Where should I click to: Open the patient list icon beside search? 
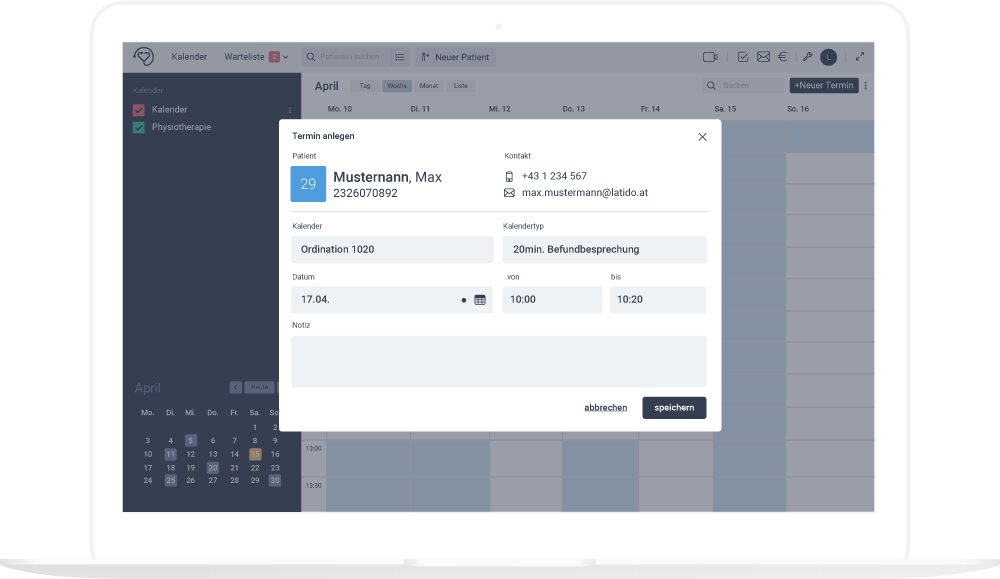(400, 57)
